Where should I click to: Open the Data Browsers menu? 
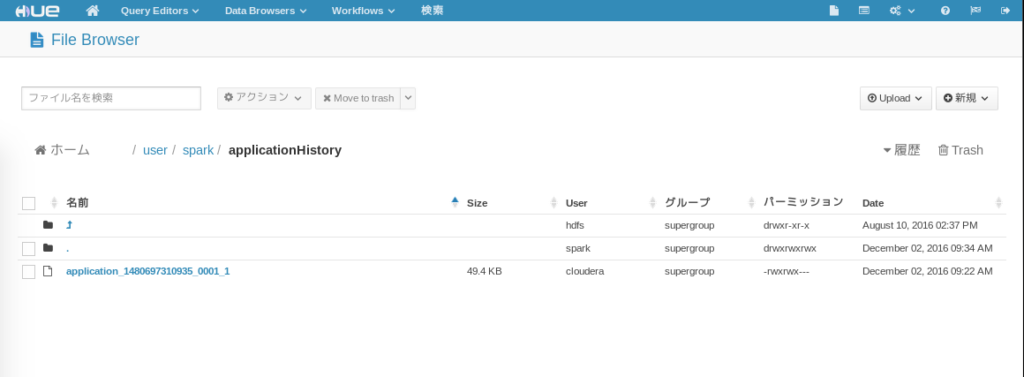tap(266, 10)
